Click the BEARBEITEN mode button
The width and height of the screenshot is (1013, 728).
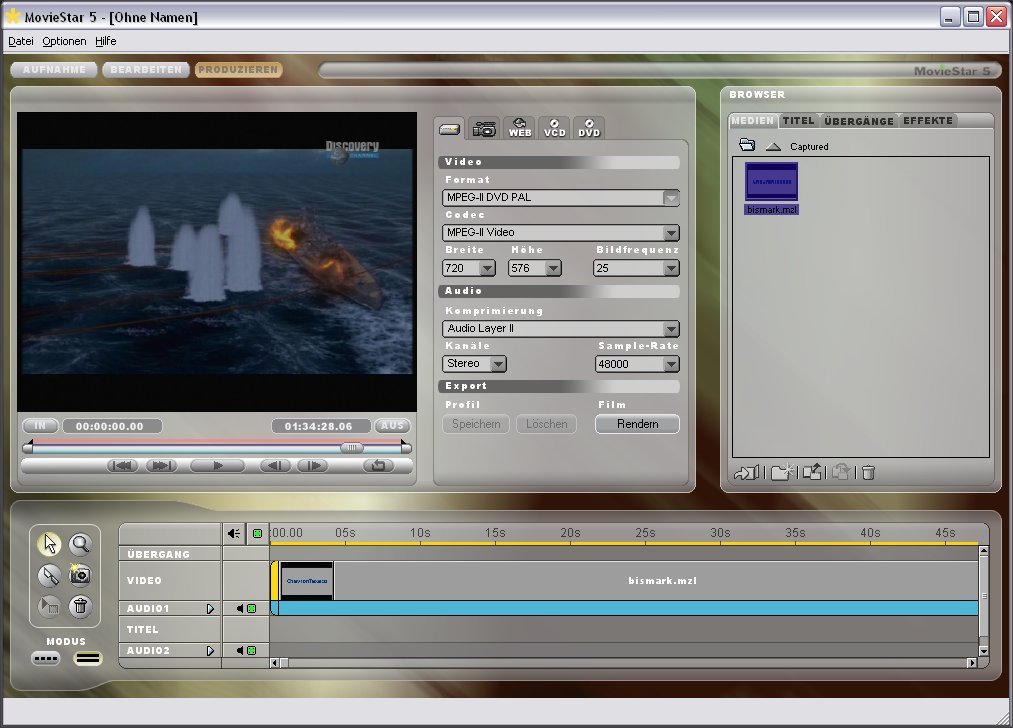point(146,70)
